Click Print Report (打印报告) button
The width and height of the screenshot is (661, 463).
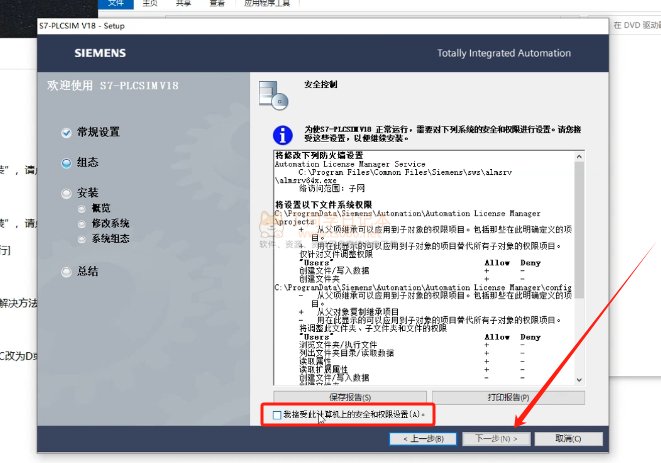coord(508,397)
